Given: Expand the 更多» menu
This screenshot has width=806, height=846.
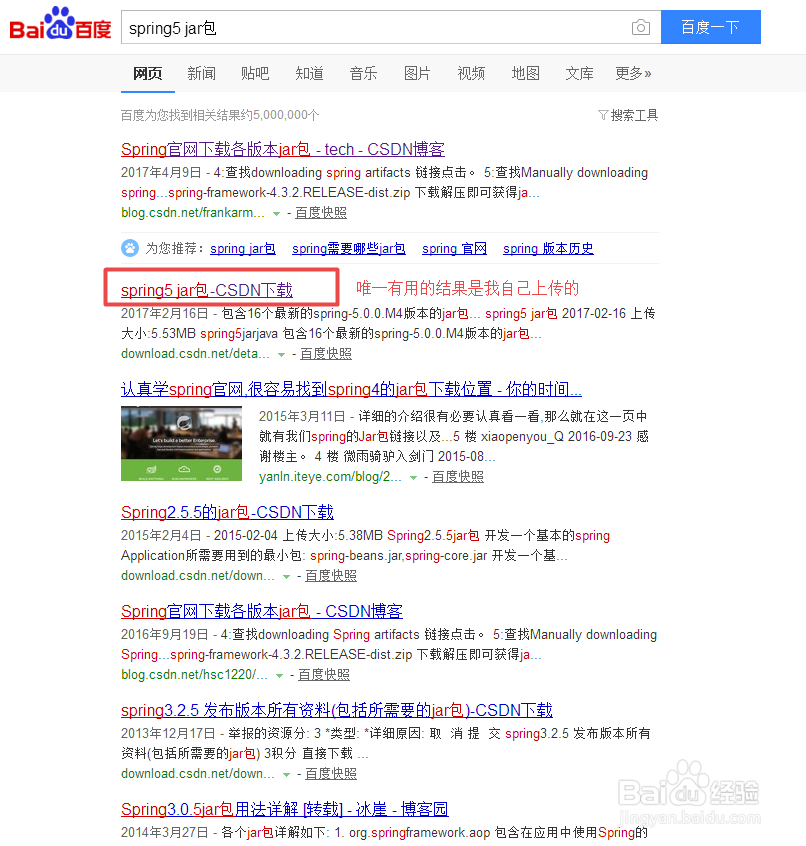Looking at the screenshot, I should tap(633, 73).
